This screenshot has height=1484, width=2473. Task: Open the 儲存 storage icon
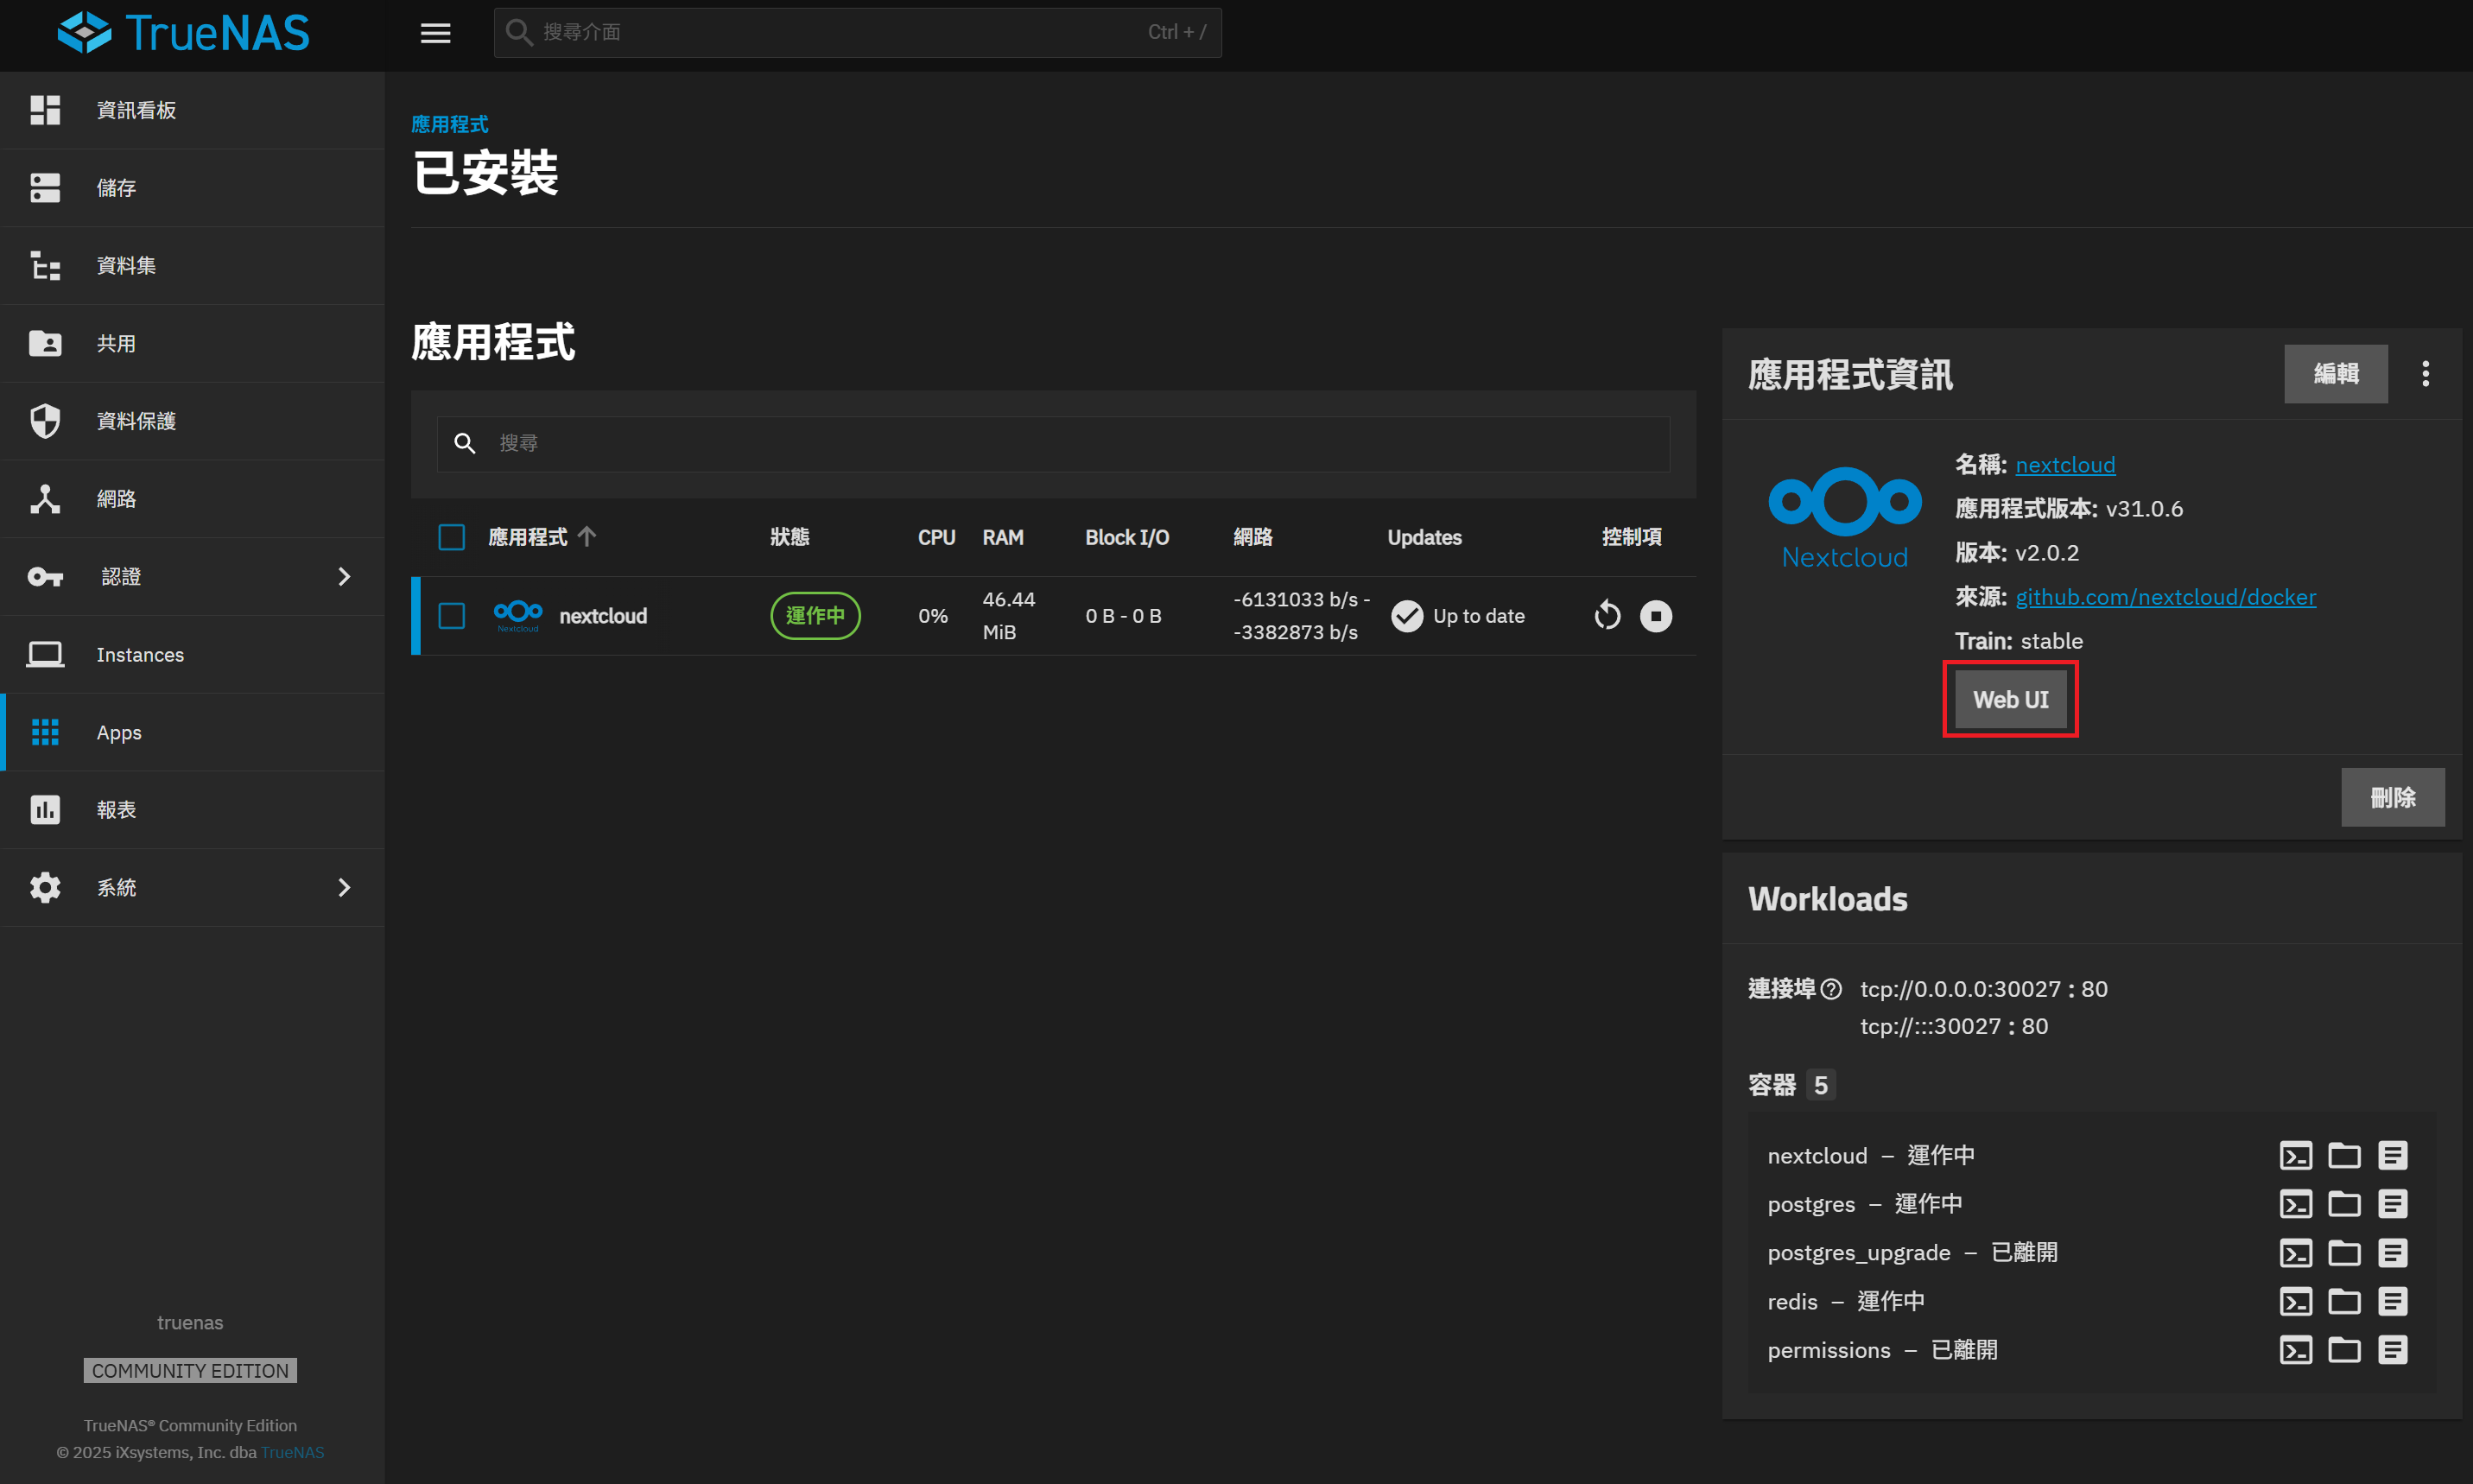pyautogui.click(x=45, y=187)
